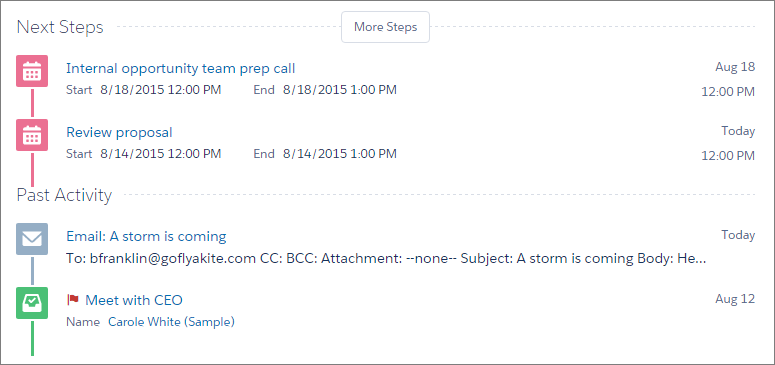Click the Aug 12 date on the task row

735,299
